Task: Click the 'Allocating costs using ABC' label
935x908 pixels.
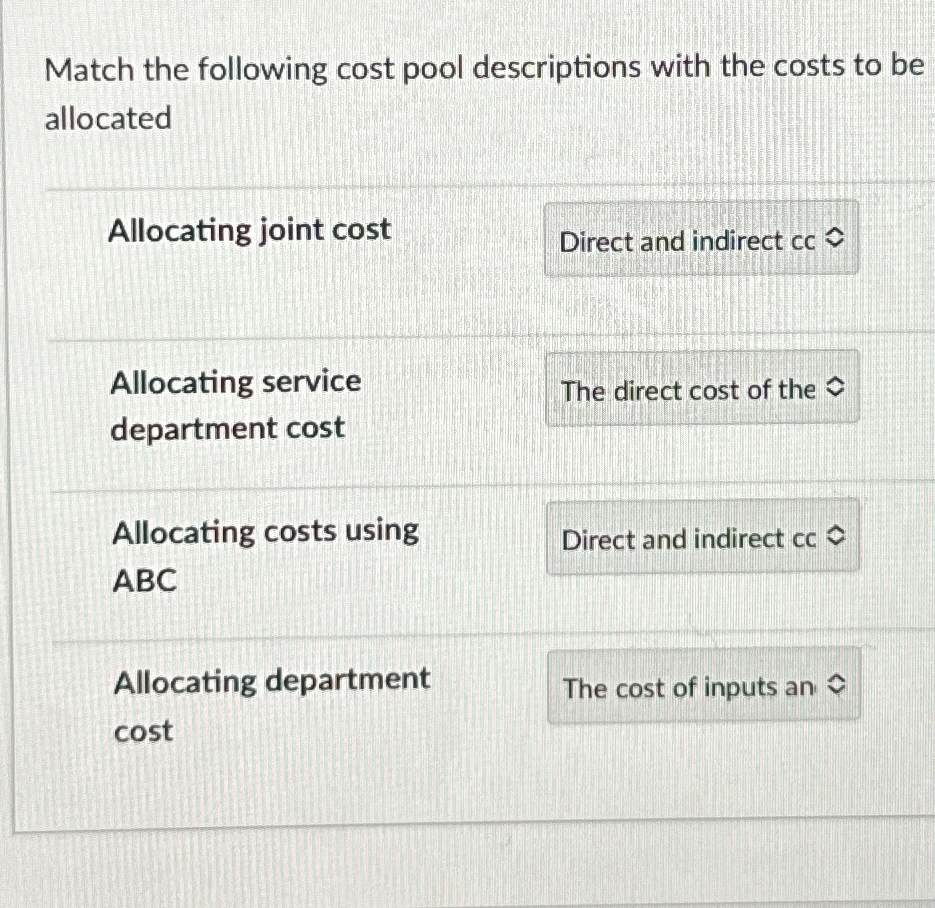Action: click(x=265, y=555)
